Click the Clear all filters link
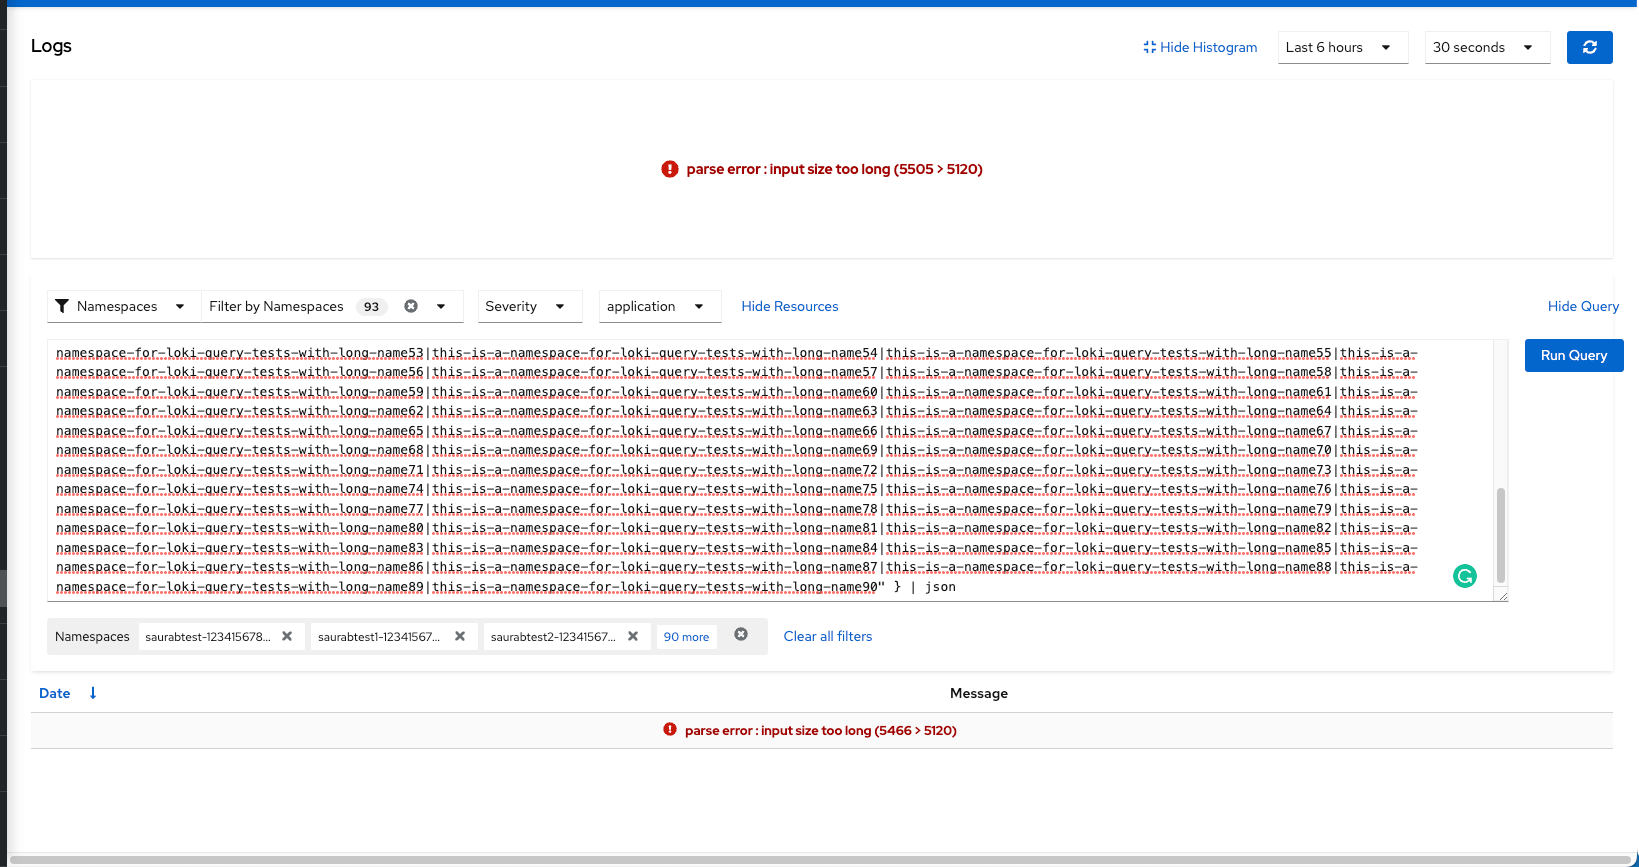 (828, 636)
